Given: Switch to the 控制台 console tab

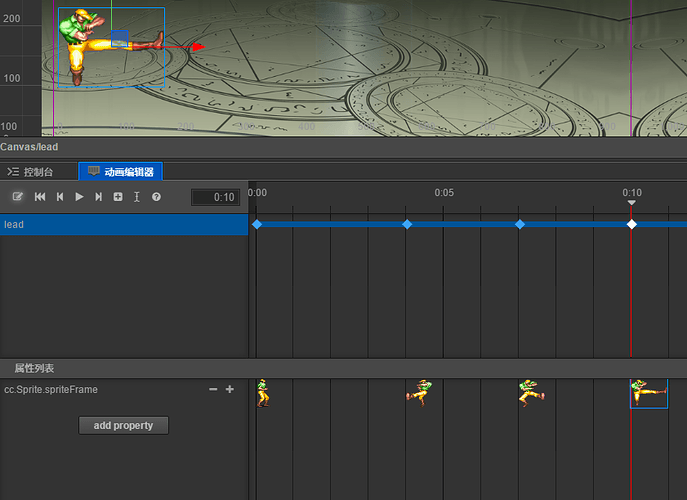Looking at the screenshot, I should [31, 172].
